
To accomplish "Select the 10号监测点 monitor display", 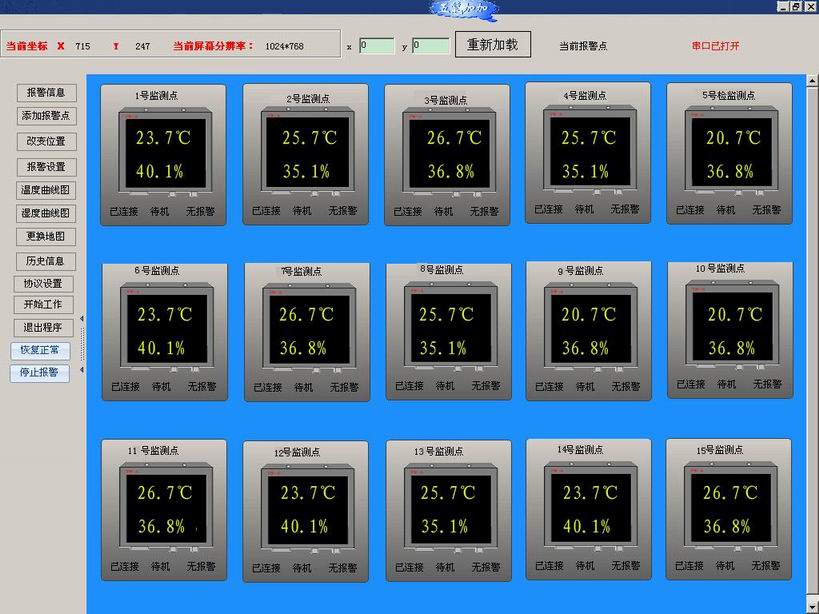I will click(x=733, y=327).
